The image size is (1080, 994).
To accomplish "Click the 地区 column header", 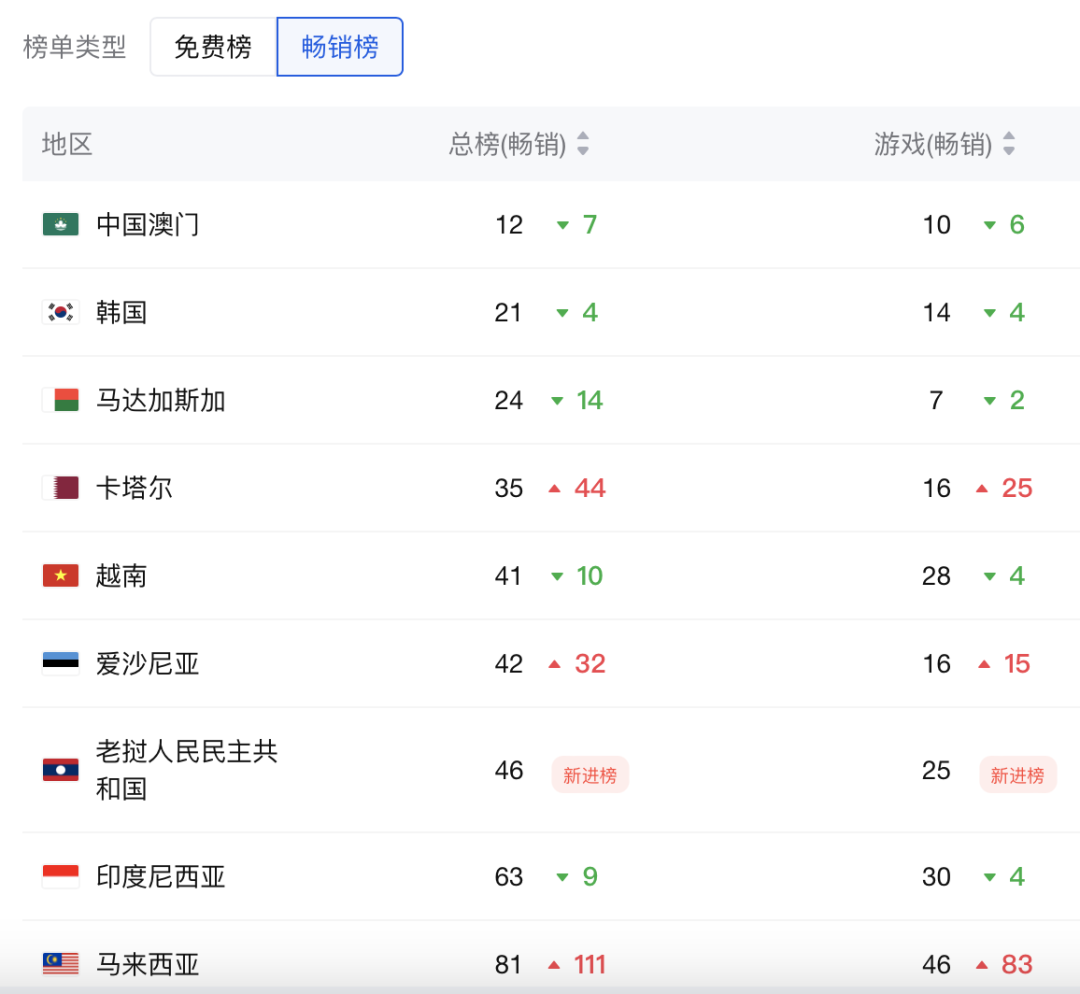I will click(66, 144).
